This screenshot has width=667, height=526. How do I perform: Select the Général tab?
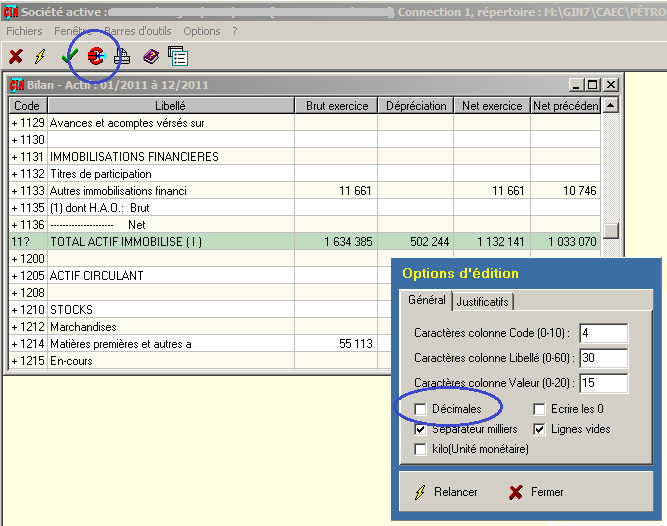click(x=427, y=300)
